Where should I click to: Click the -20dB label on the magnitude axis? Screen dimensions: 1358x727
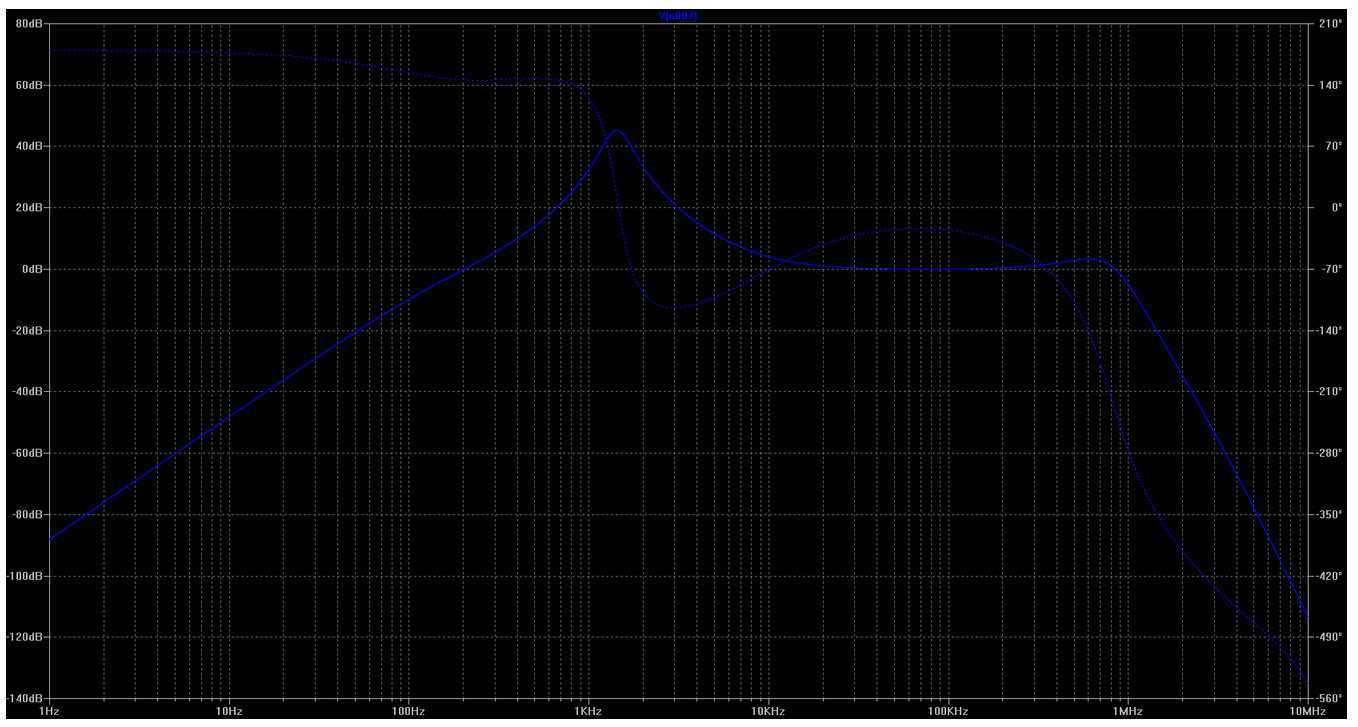27,330
